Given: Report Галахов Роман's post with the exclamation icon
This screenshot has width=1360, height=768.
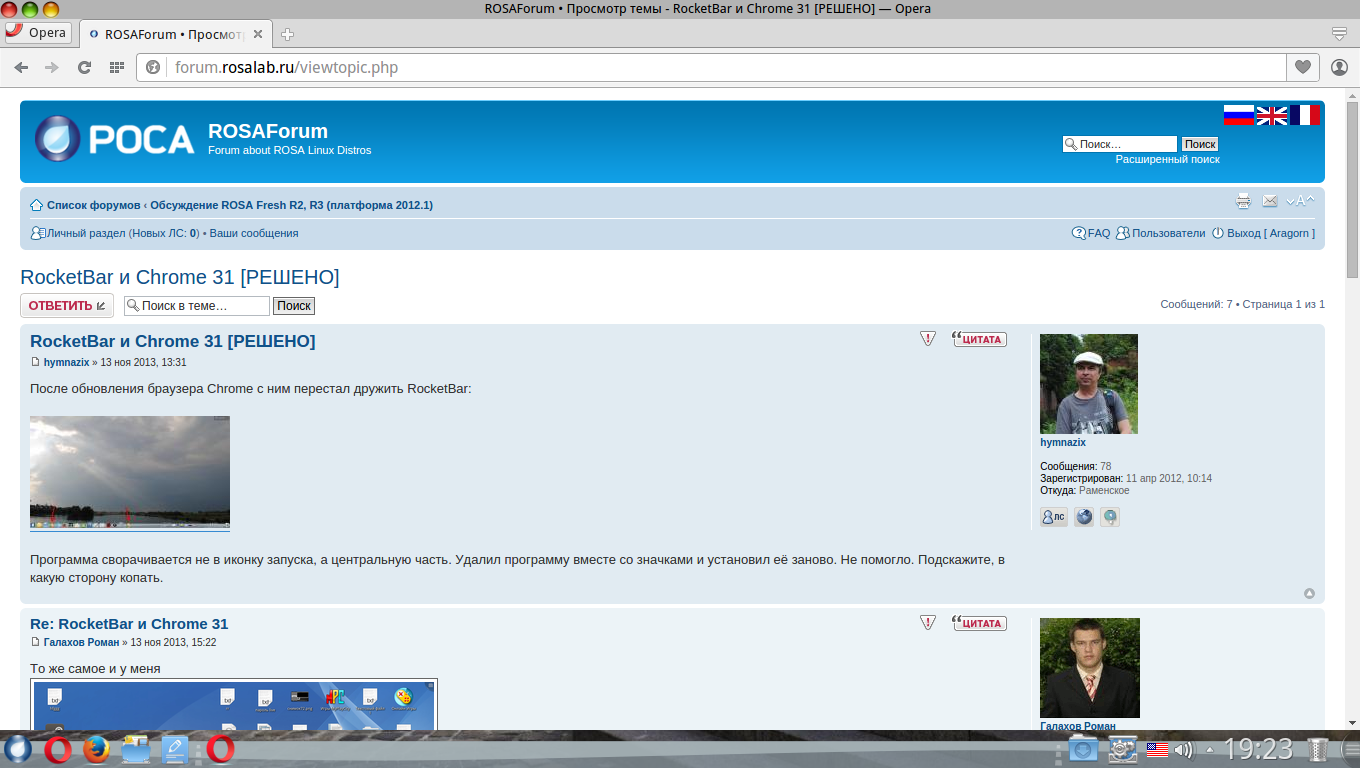Looking at the screenshot, I should point(928,622).
